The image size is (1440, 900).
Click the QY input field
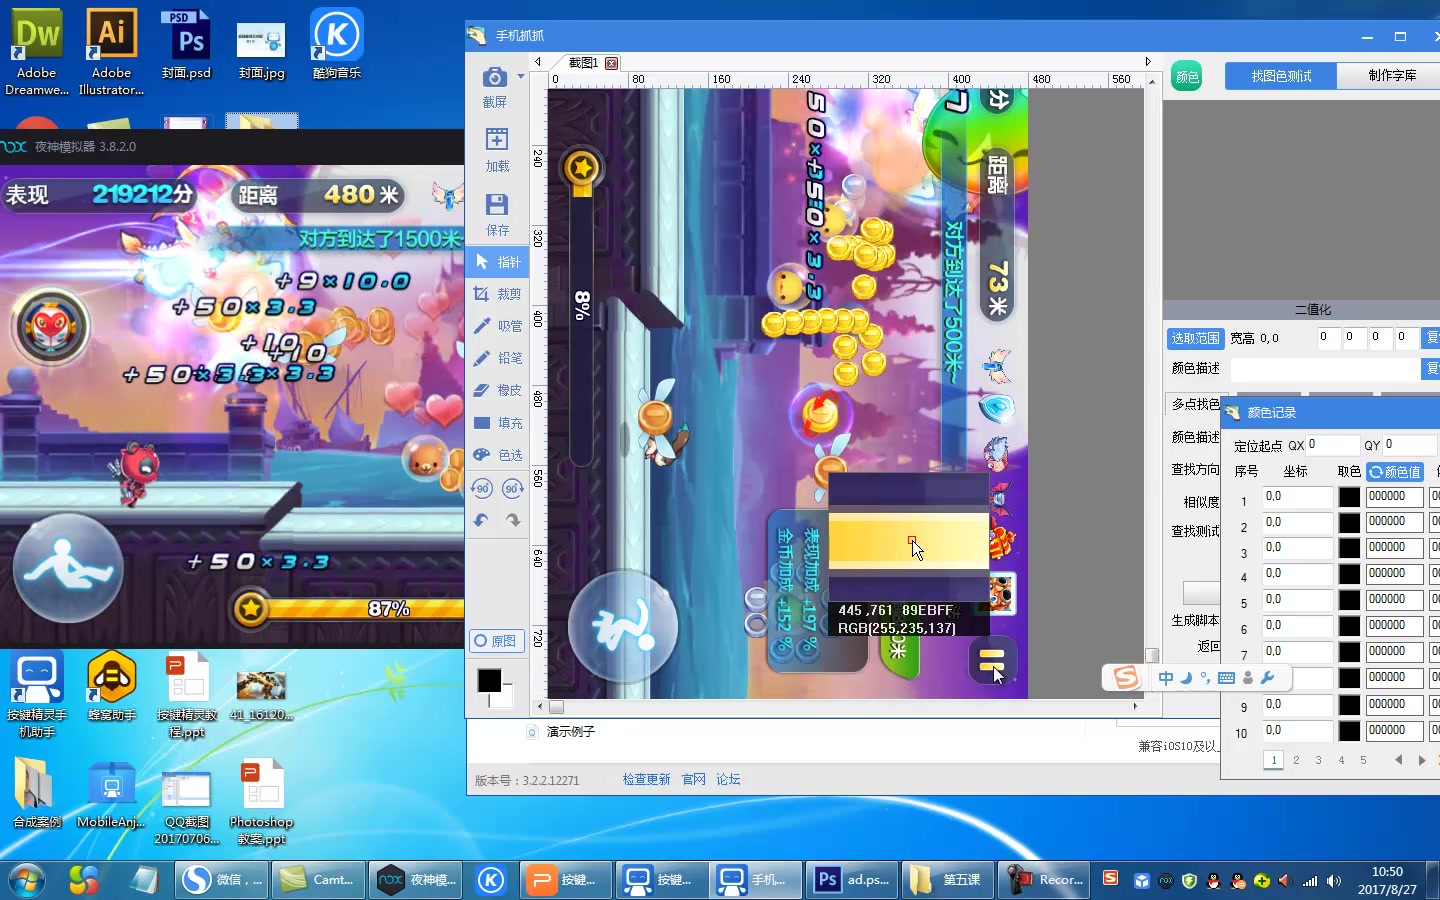coord(1411,445)
